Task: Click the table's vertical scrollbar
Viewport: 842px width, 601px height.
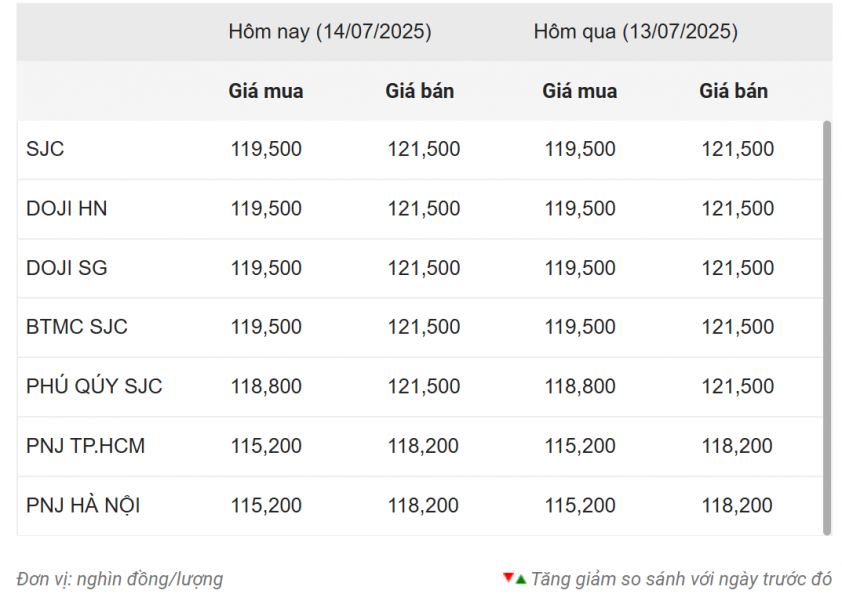Action: [x=827, y=328]
